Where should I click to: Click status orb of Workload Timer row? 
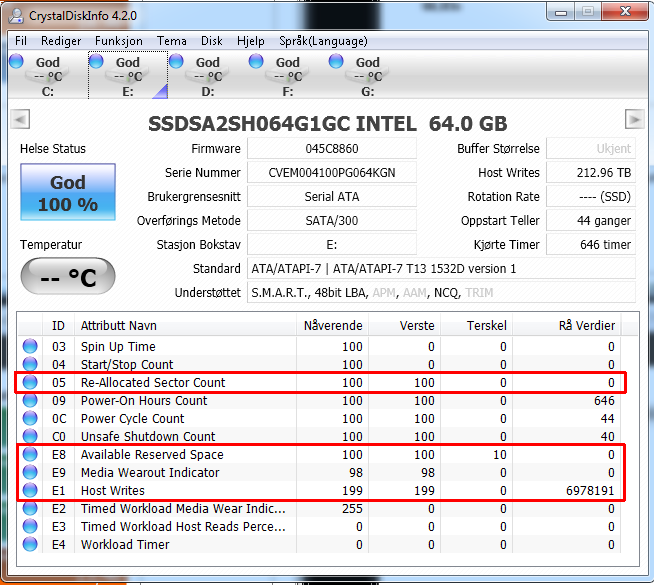(30, 544)
